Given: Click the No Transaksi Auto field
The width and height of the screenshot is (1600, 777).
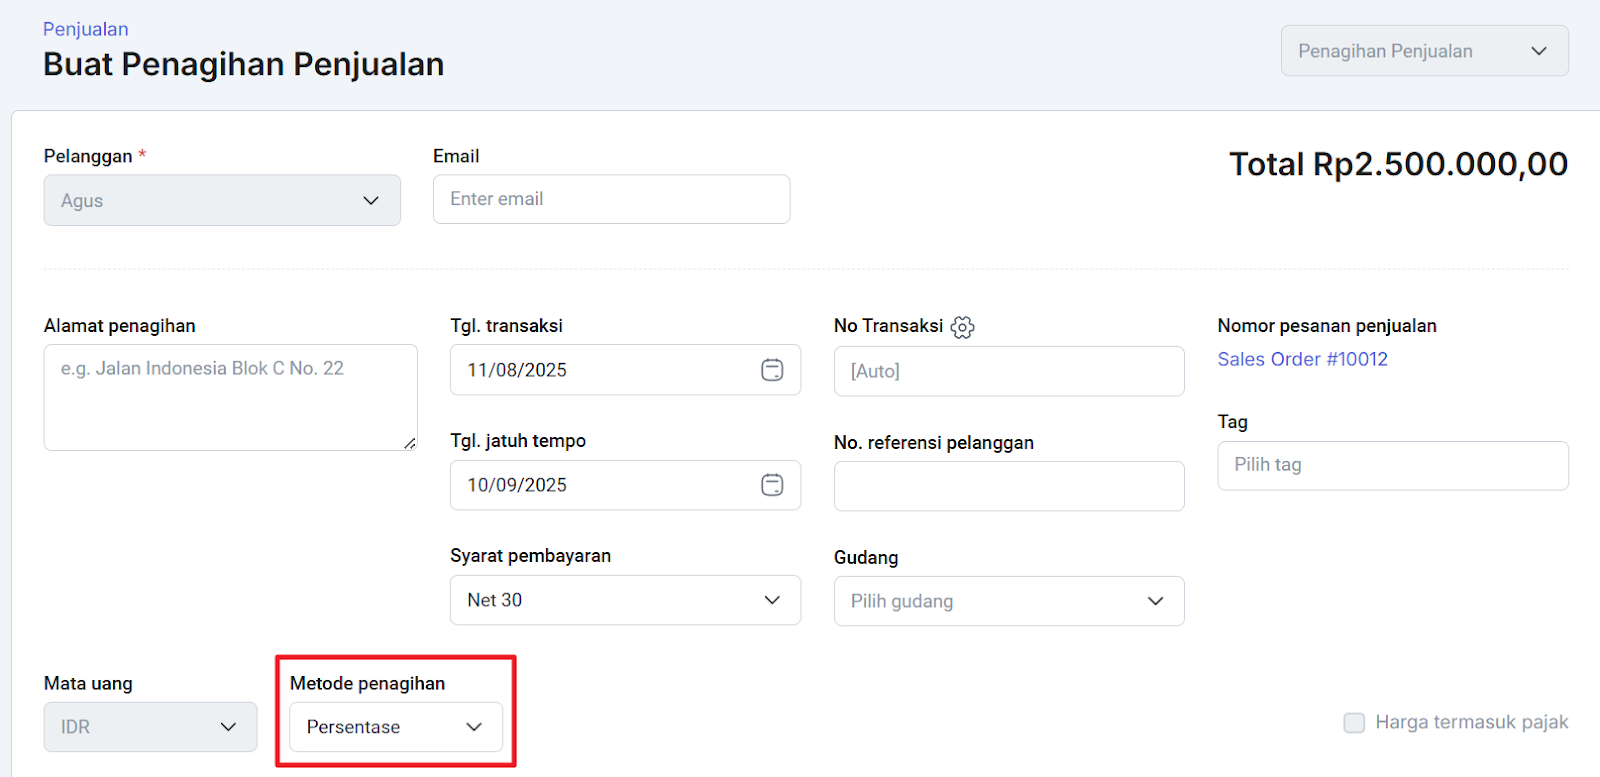Looking at the screenshot, I should [1008, 371].
